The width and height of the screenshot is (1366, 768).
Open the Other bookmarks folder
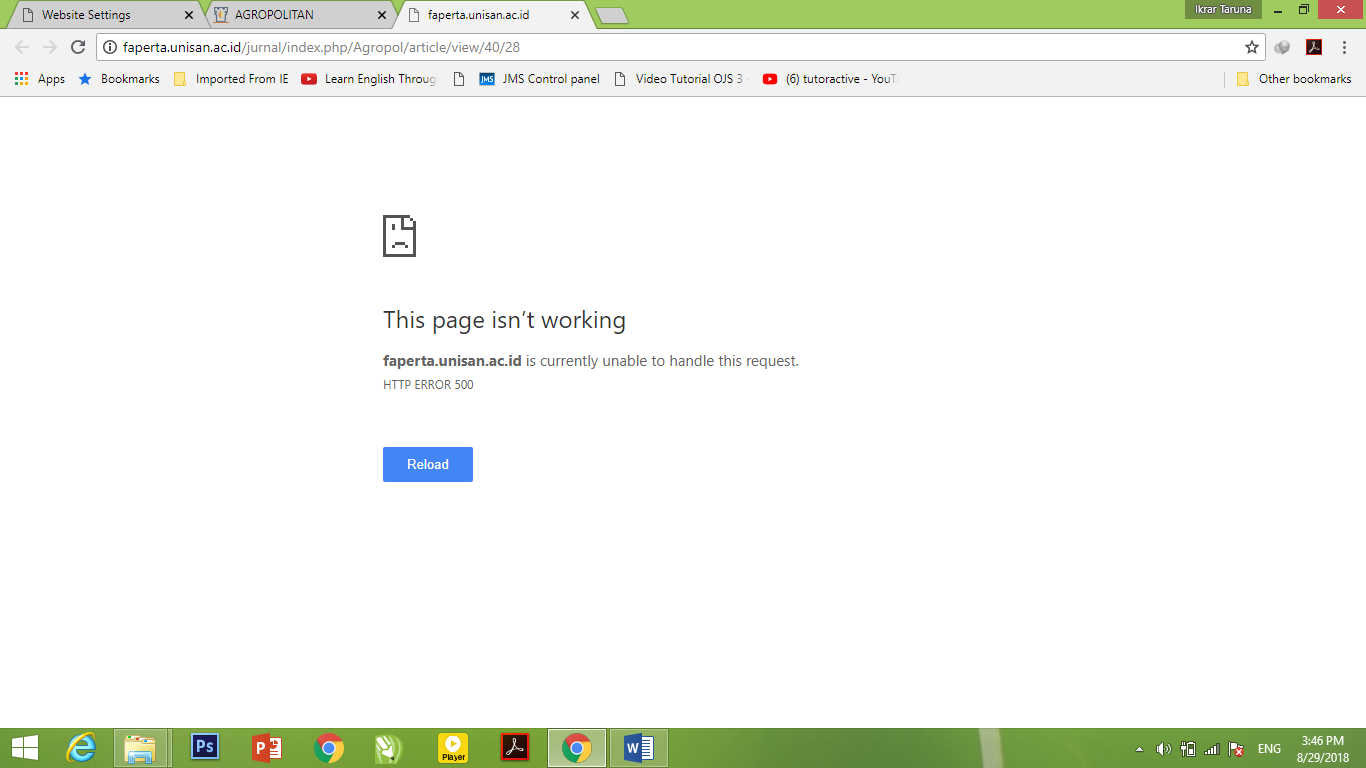coord(1294,79)
